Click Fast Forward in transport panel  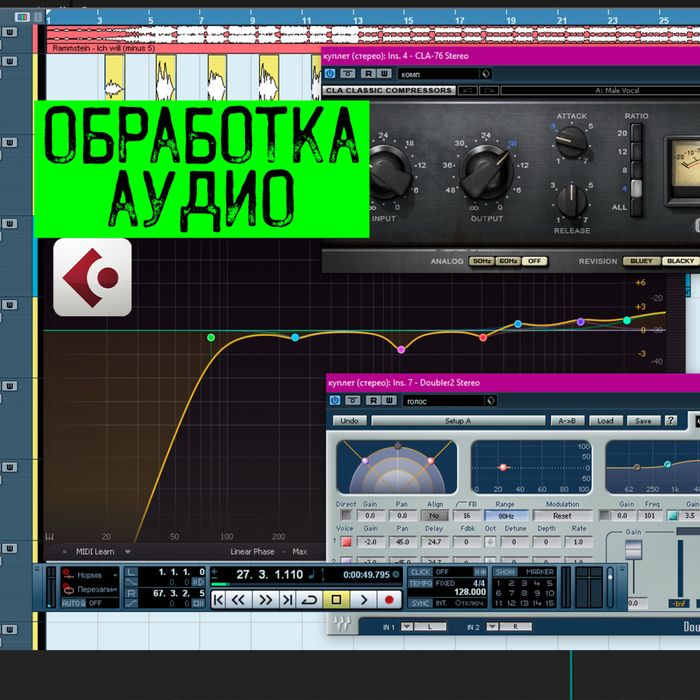(x=266, y=600)
